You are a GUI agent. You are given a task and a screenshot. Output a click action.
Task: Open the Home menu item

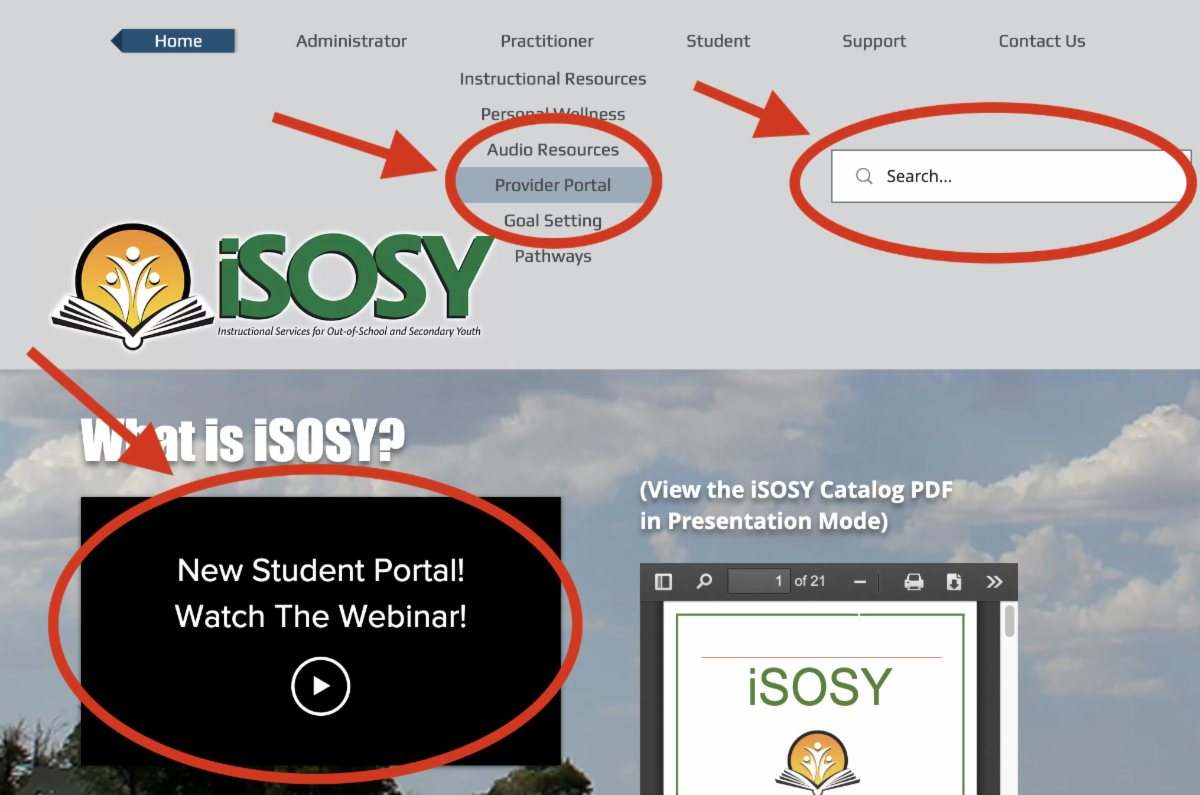click(x=178, y=41)
